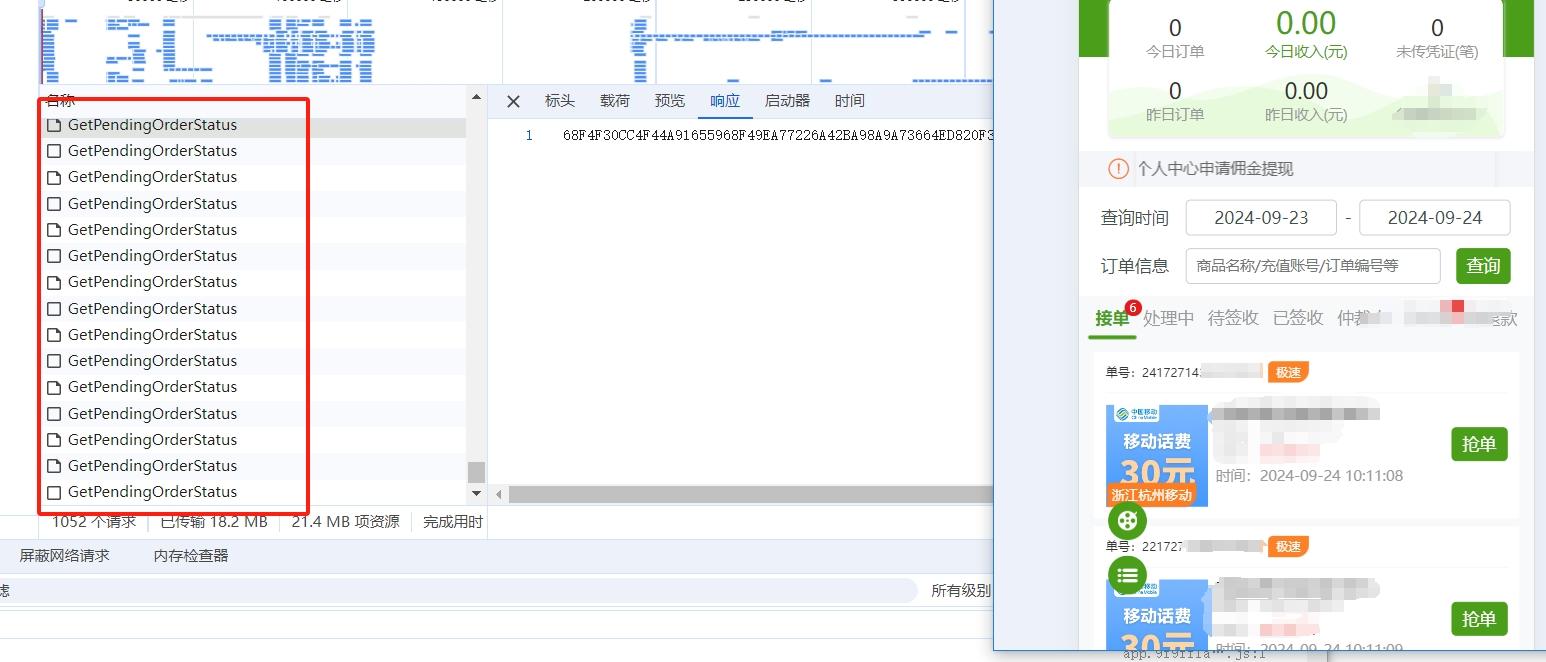Click the 今日收入(元) 0.00 figure
1546x662 pixels.
1306,24
